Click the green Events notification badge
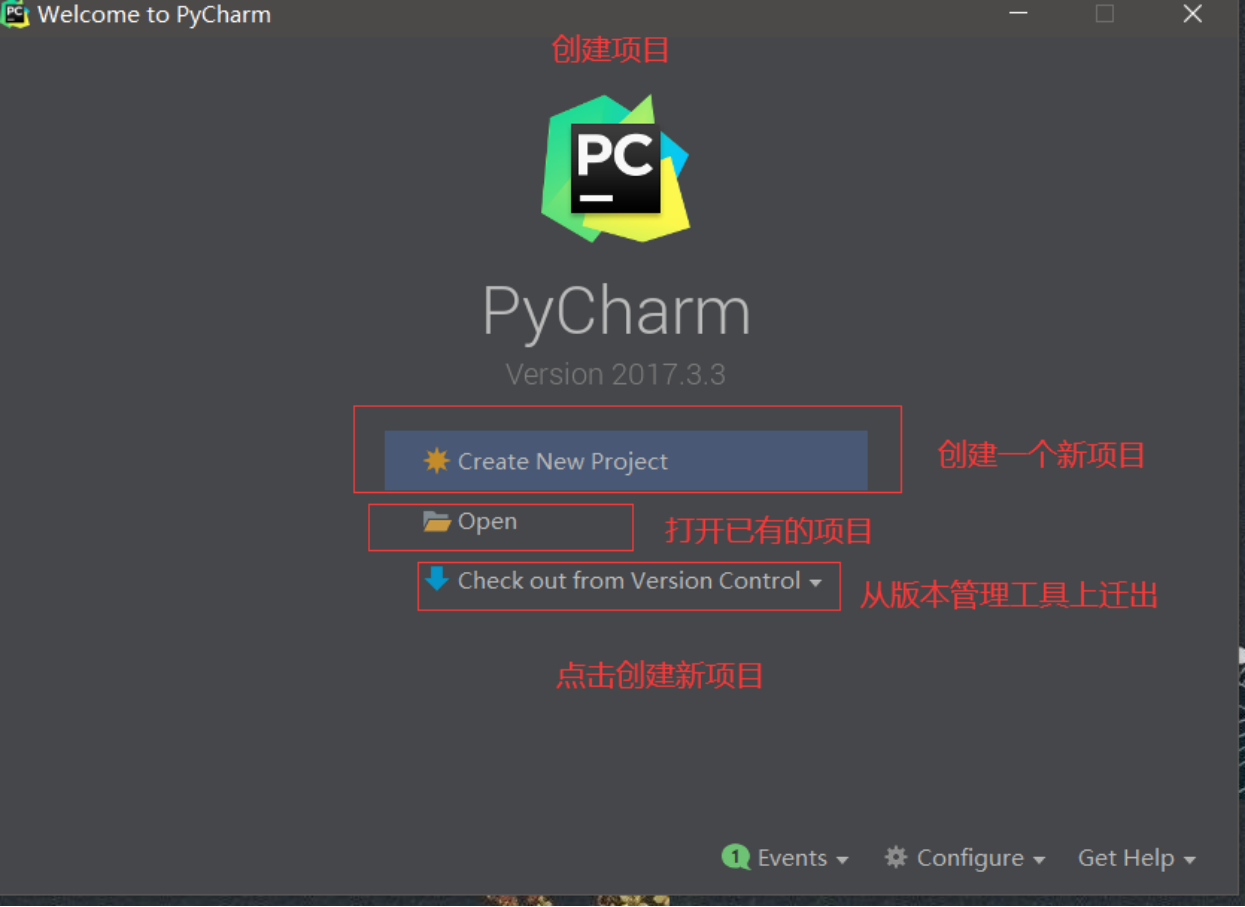 pyautogui.click(x=736, y=857)
